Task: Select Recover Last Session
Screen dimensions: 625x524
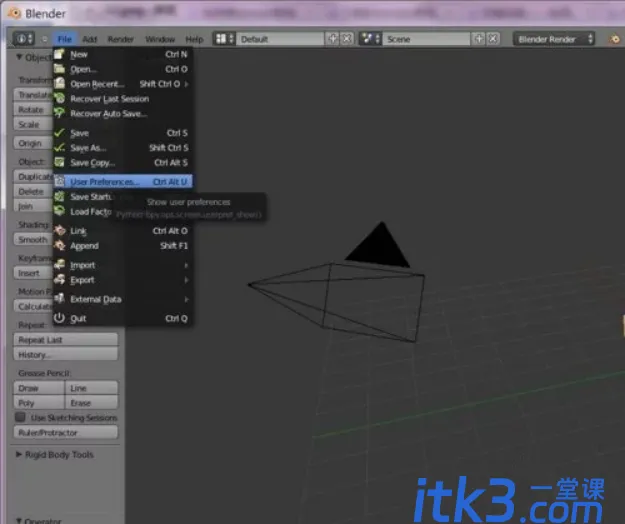Action: point(123,99)
